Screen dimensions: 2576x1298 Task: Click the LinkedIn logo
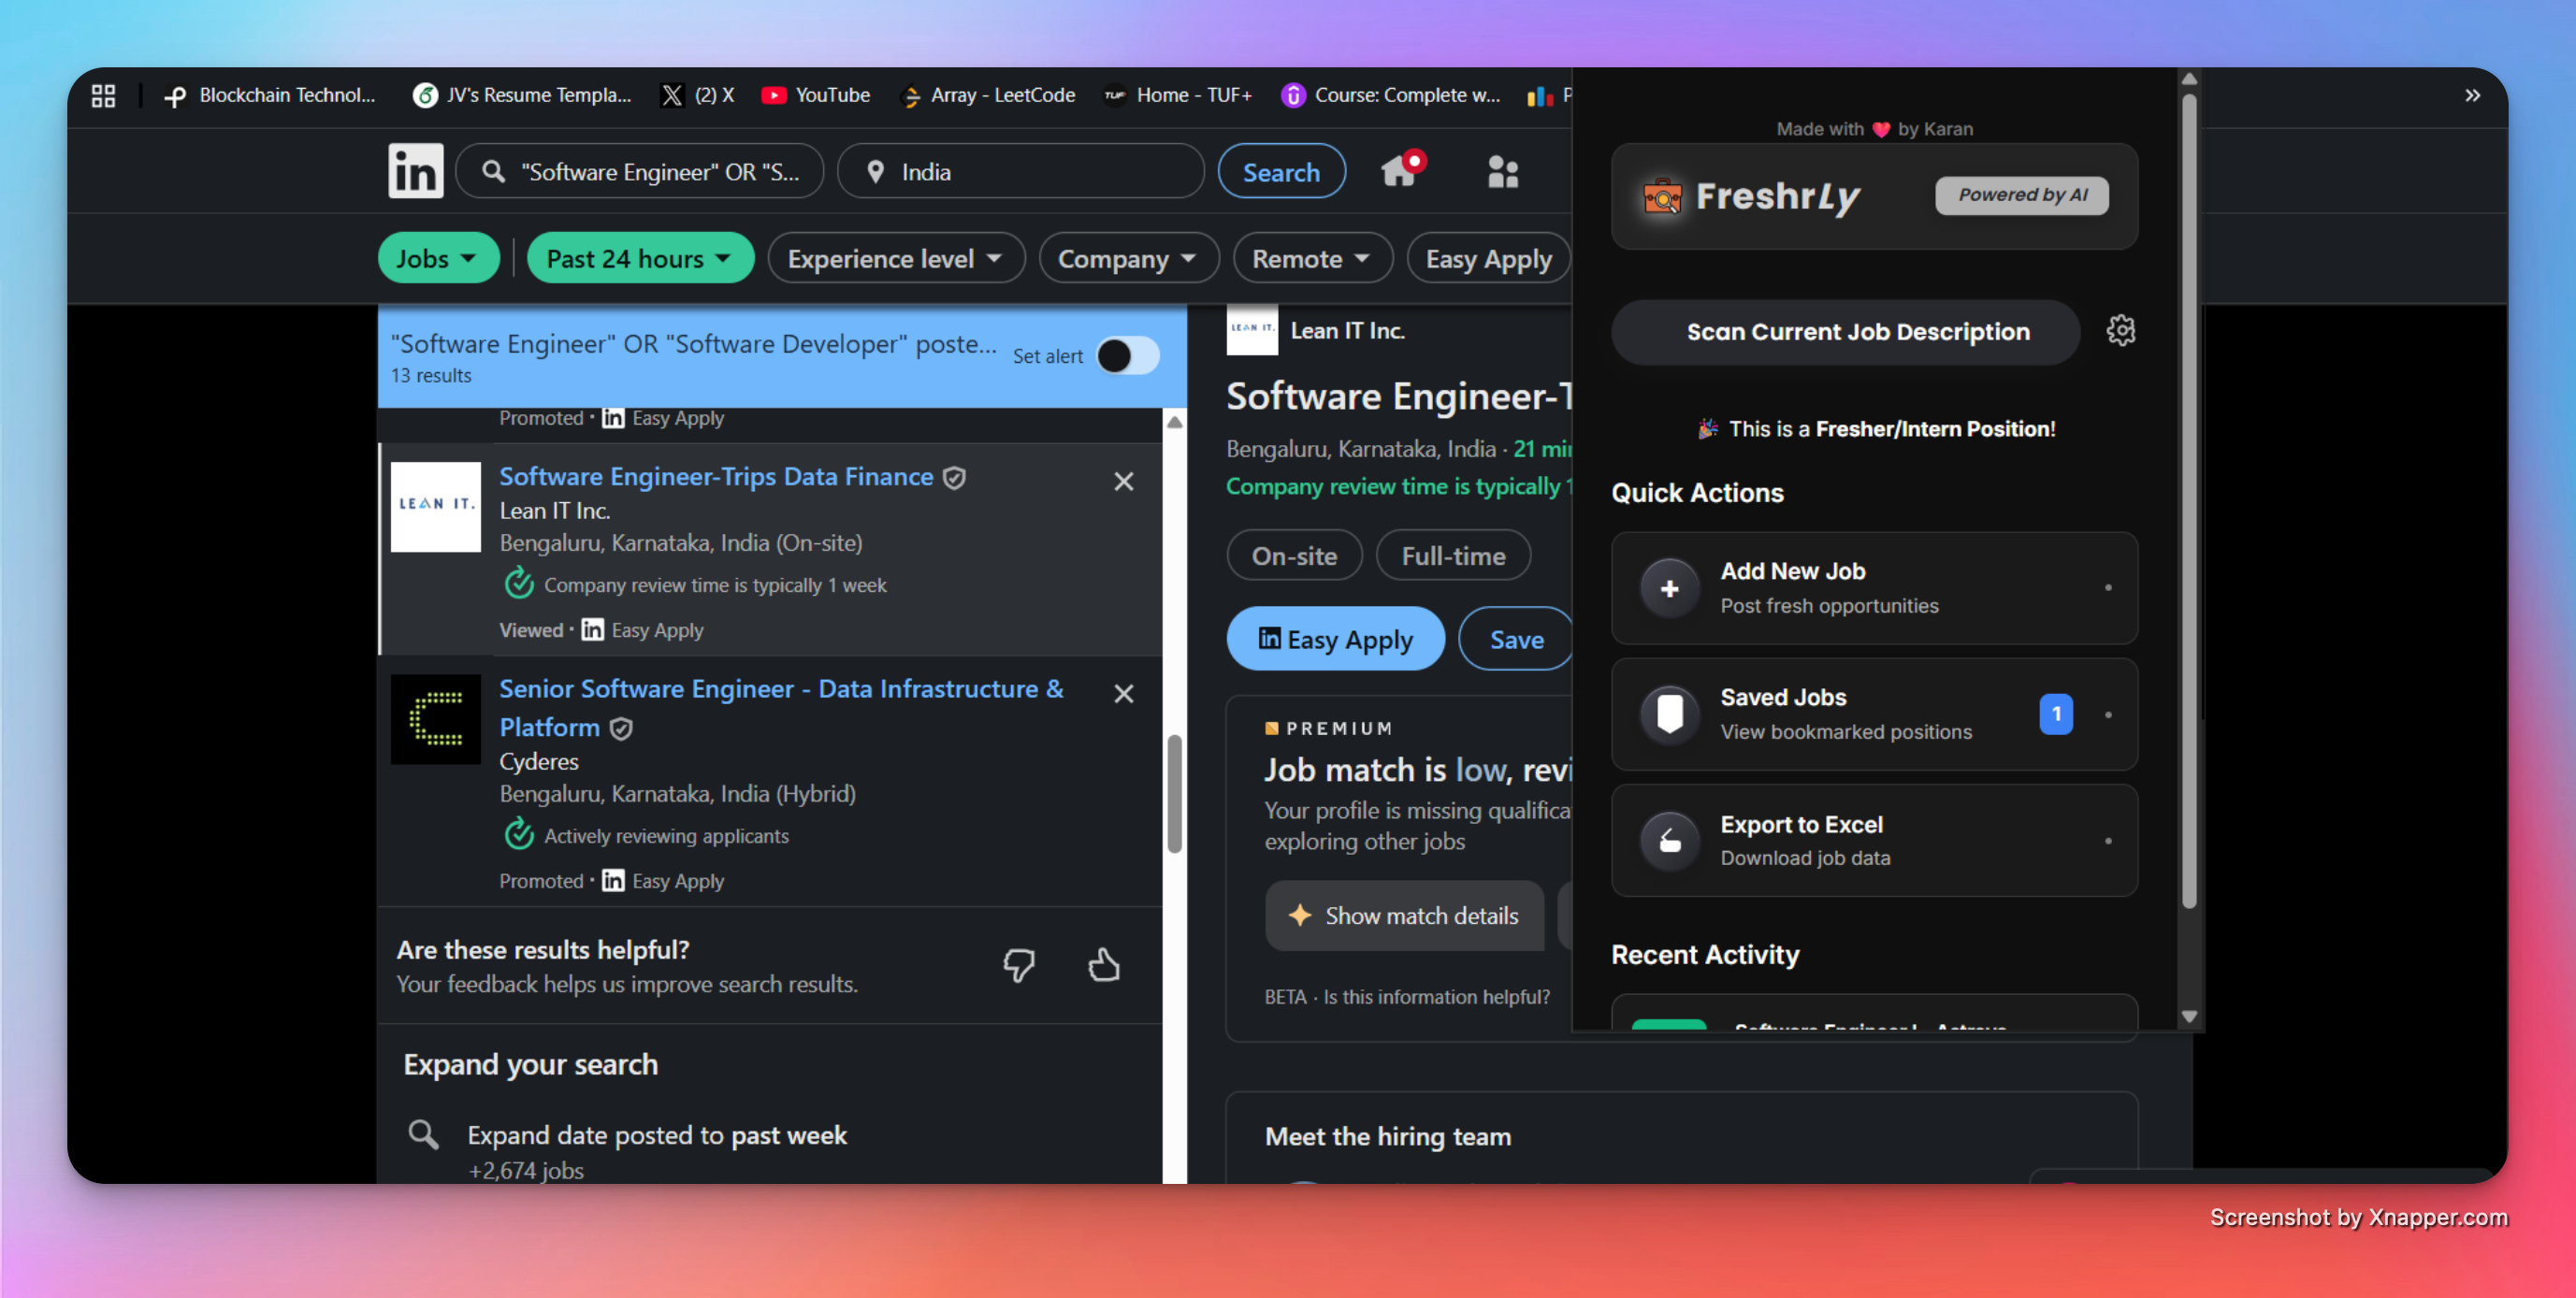tap(415, 171)
